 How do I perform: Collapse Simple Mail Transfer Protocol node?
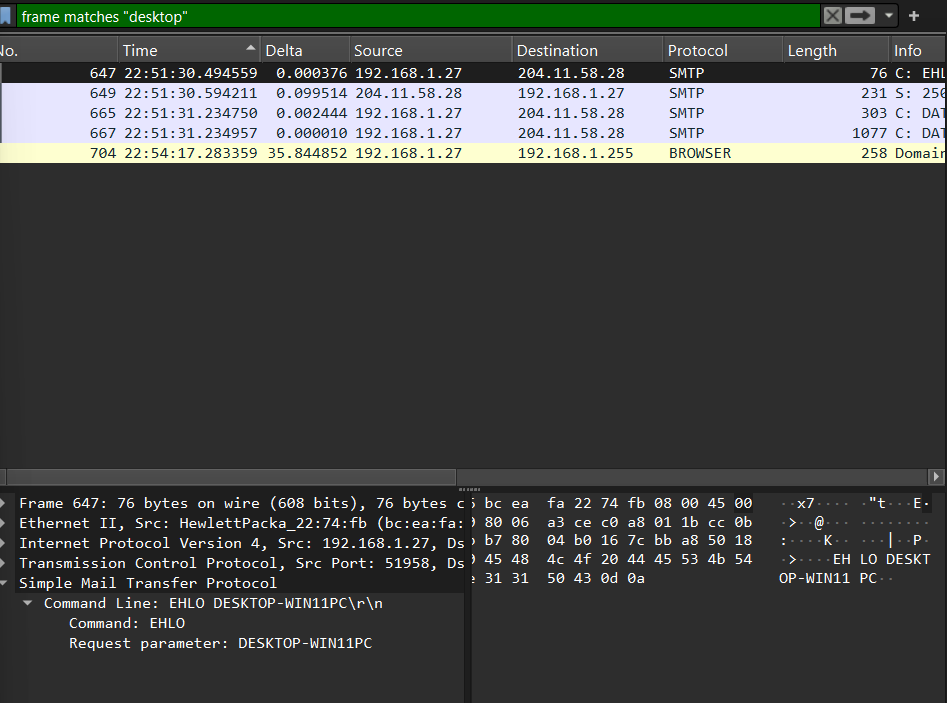3,583
